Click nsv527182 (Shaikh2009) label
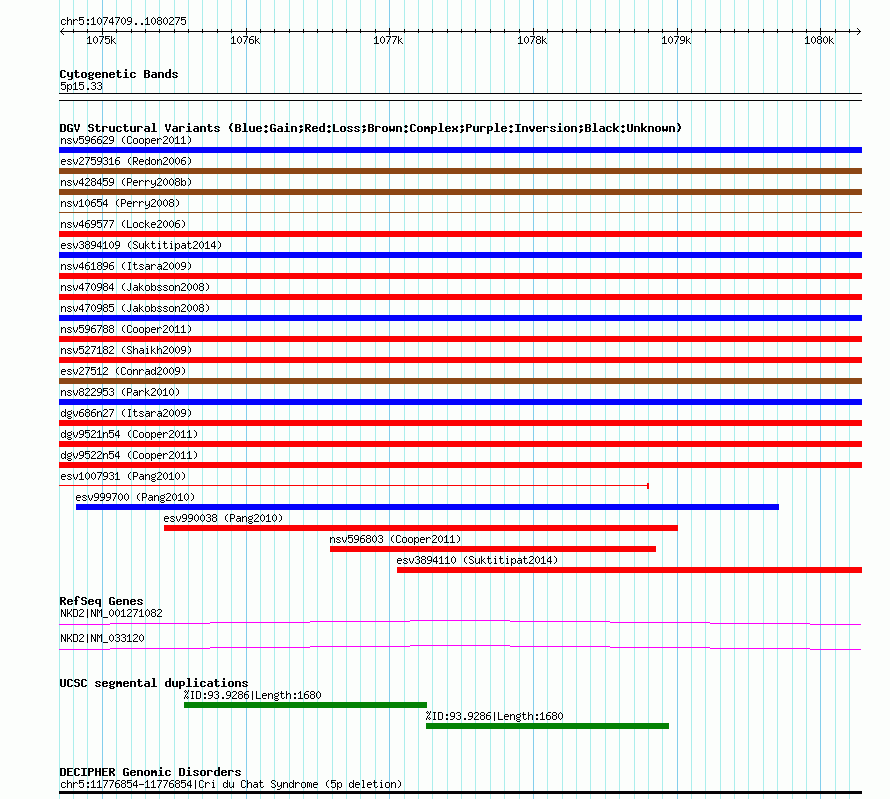Viewport: 890px width, 799px height. [x=126, y=350]
